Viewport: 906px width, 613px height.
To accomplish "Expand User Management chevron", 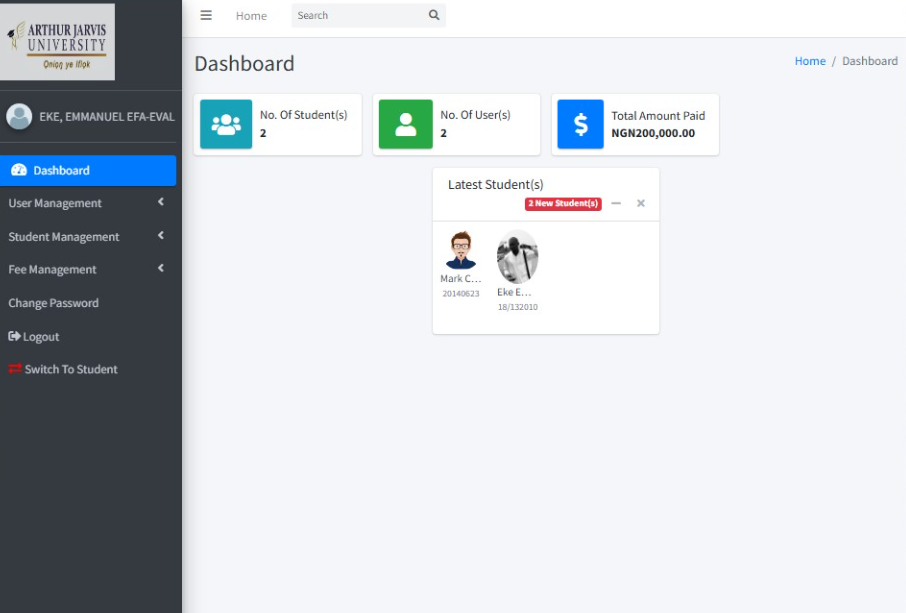I will (x=161, y=202).
